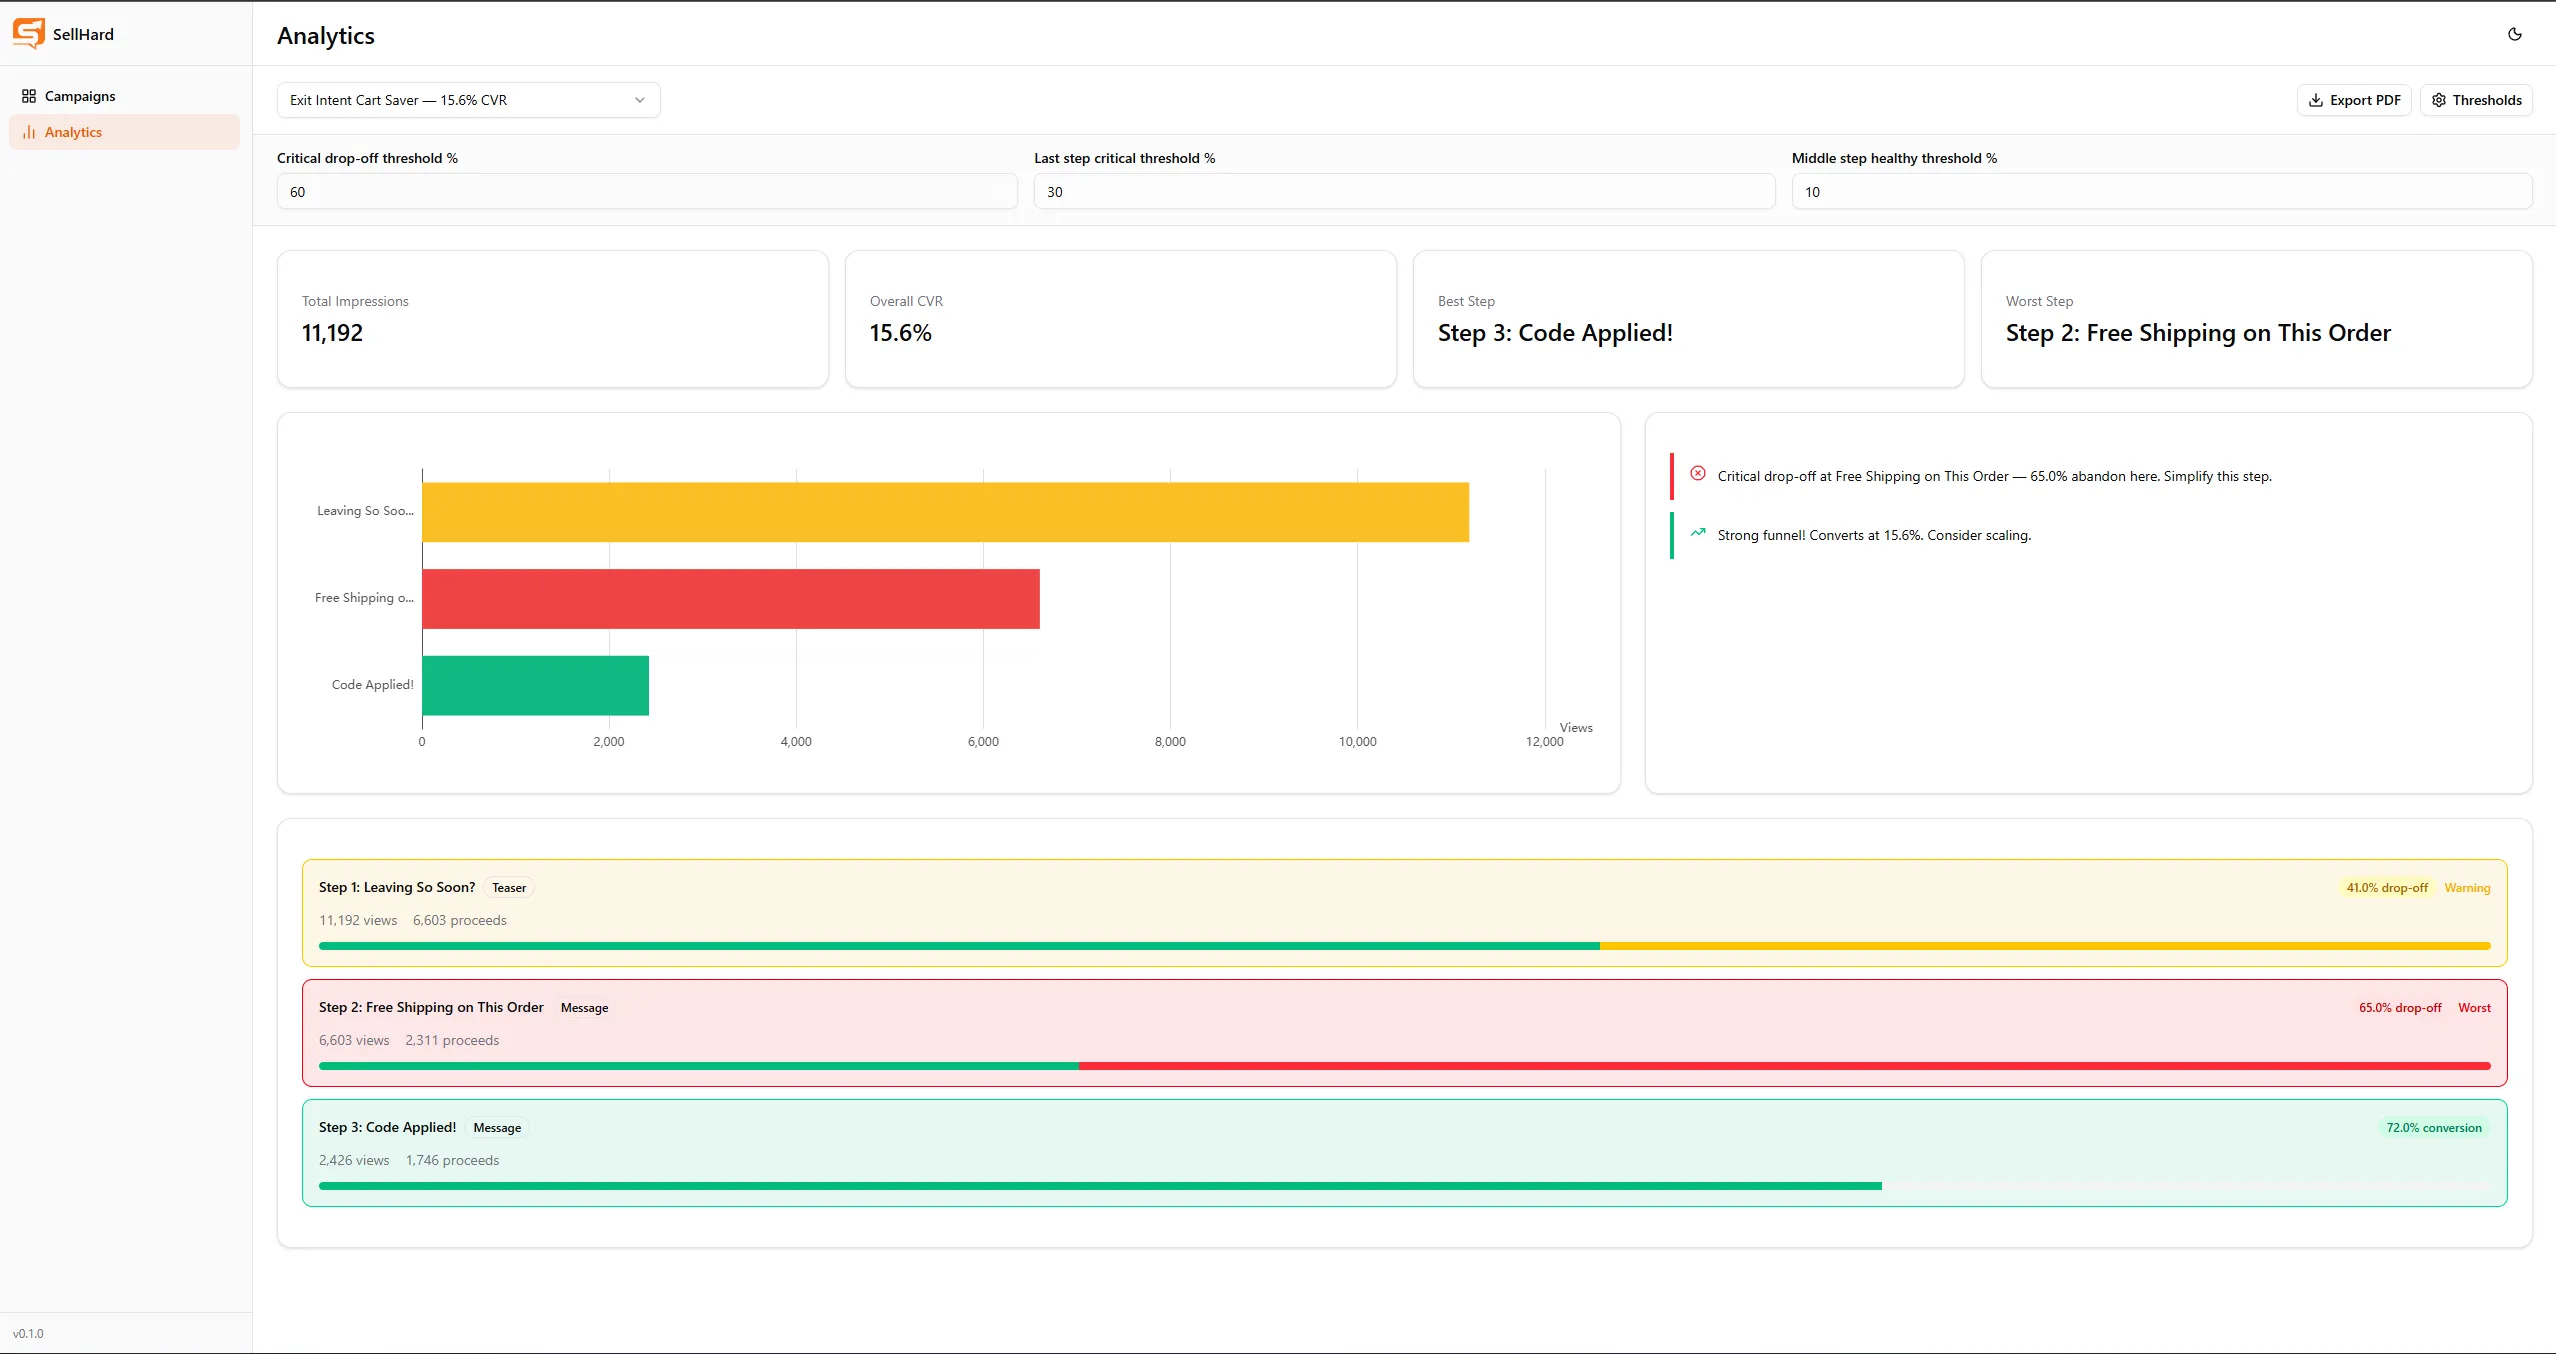
Task: Open the Exit Intent Cart Saver dropdown
Action: [x=468, y=100]
